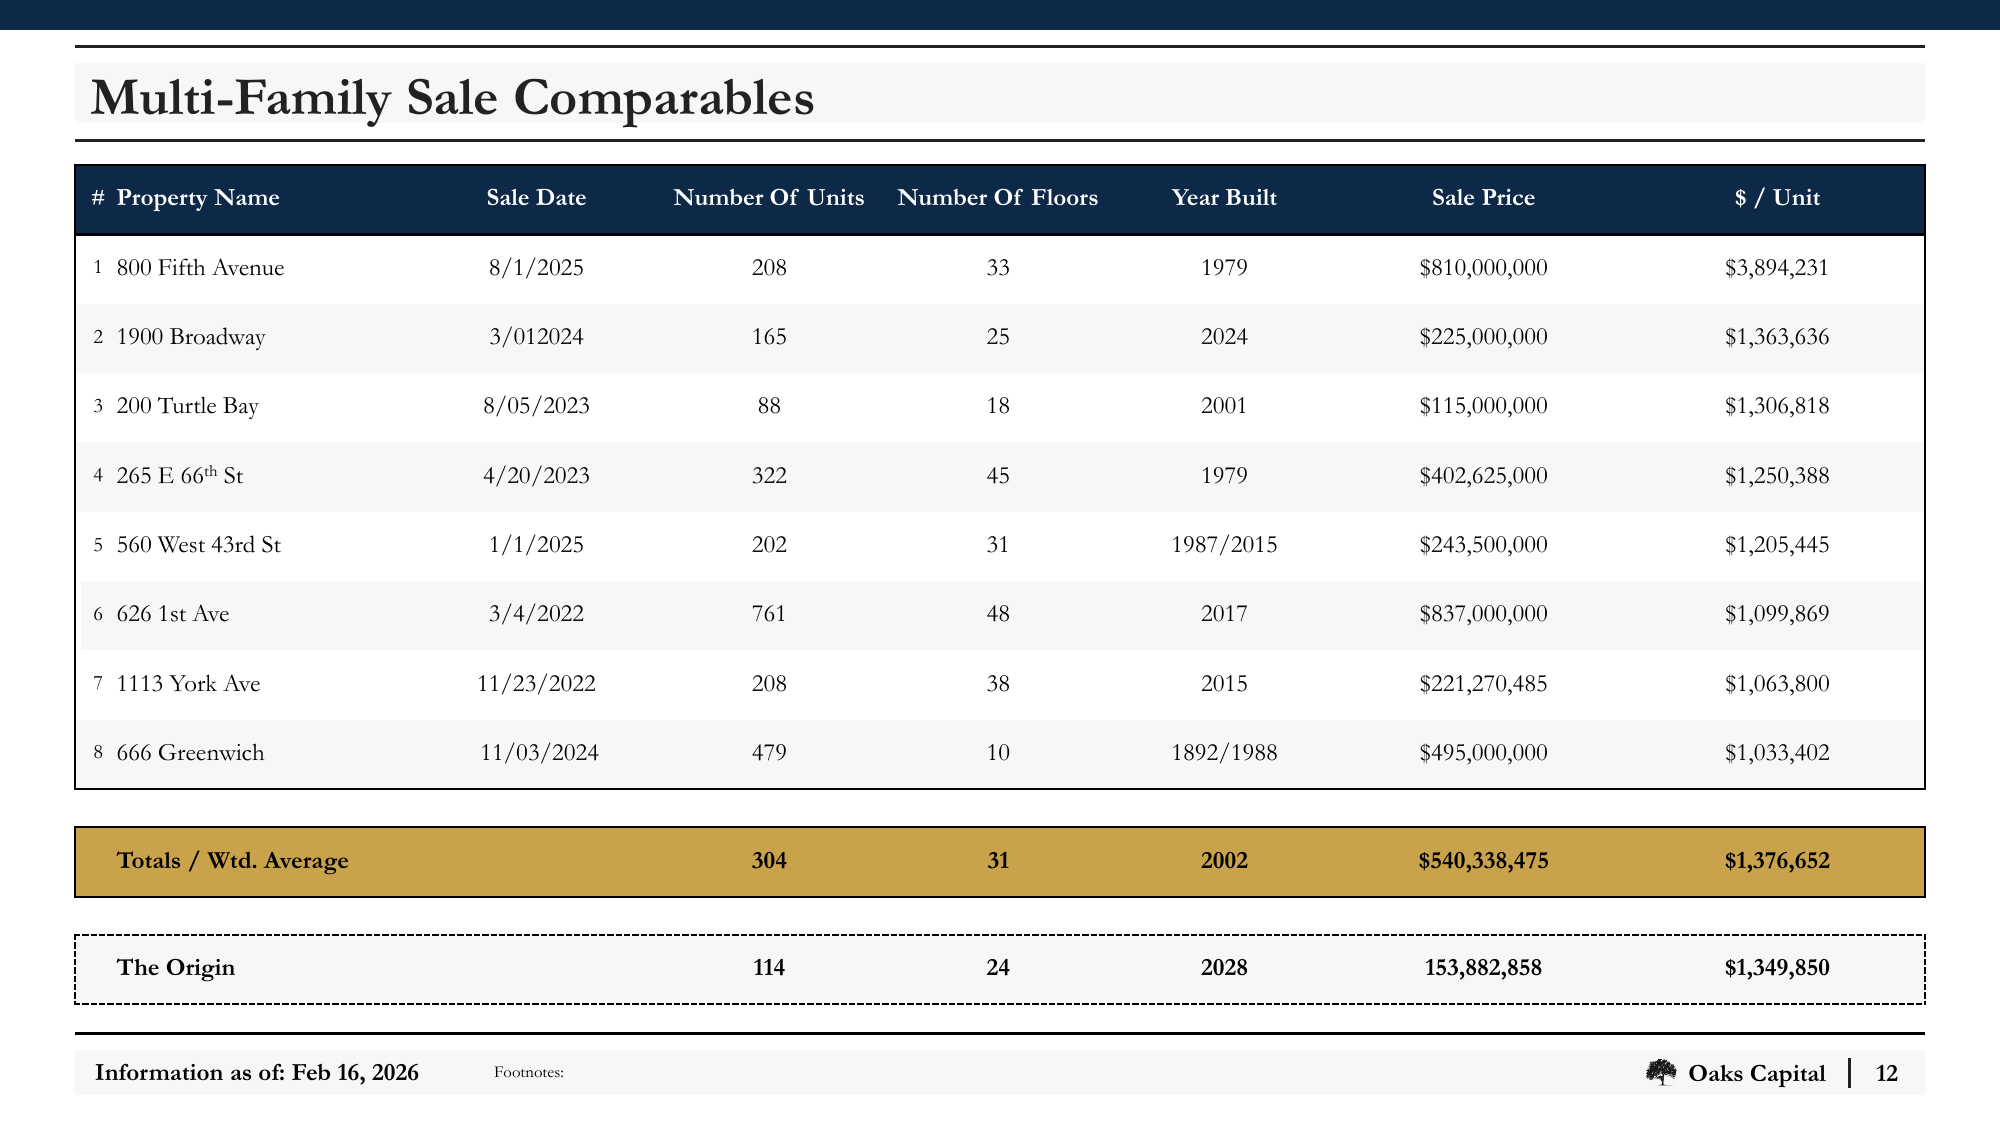2000x1125 pixels.
Task: Click year built 1892/1988
Action: click(x=1224, y=753)
